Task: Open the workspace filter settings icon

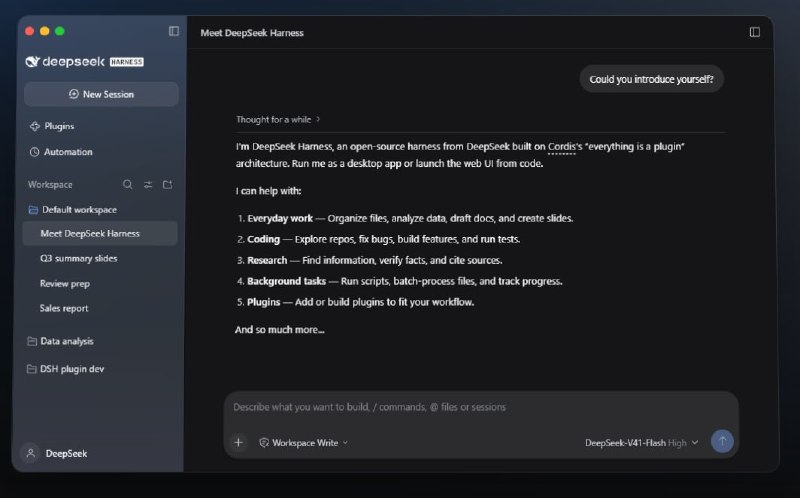Action: click(x=148, y=185)
